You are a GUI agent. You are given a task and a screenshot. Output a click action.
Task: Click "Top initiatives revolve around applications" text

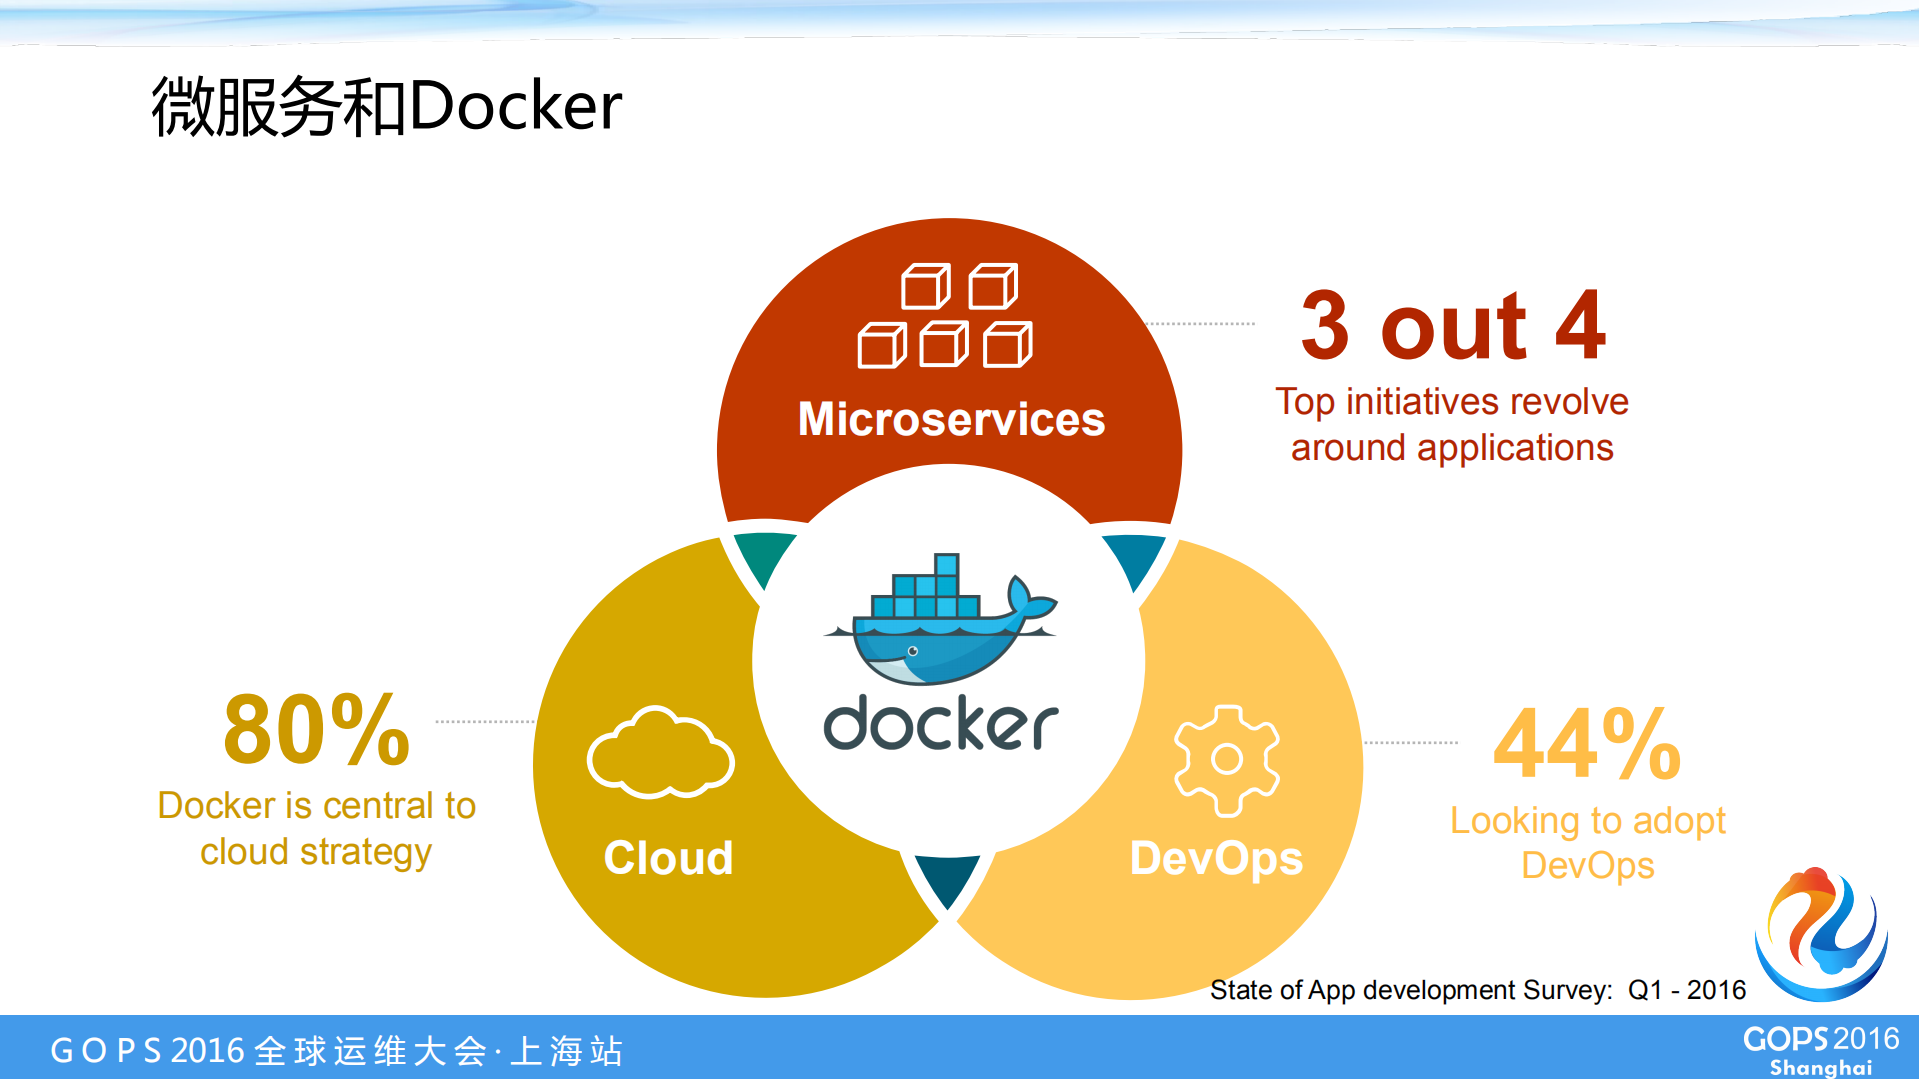pos(1452,424)
